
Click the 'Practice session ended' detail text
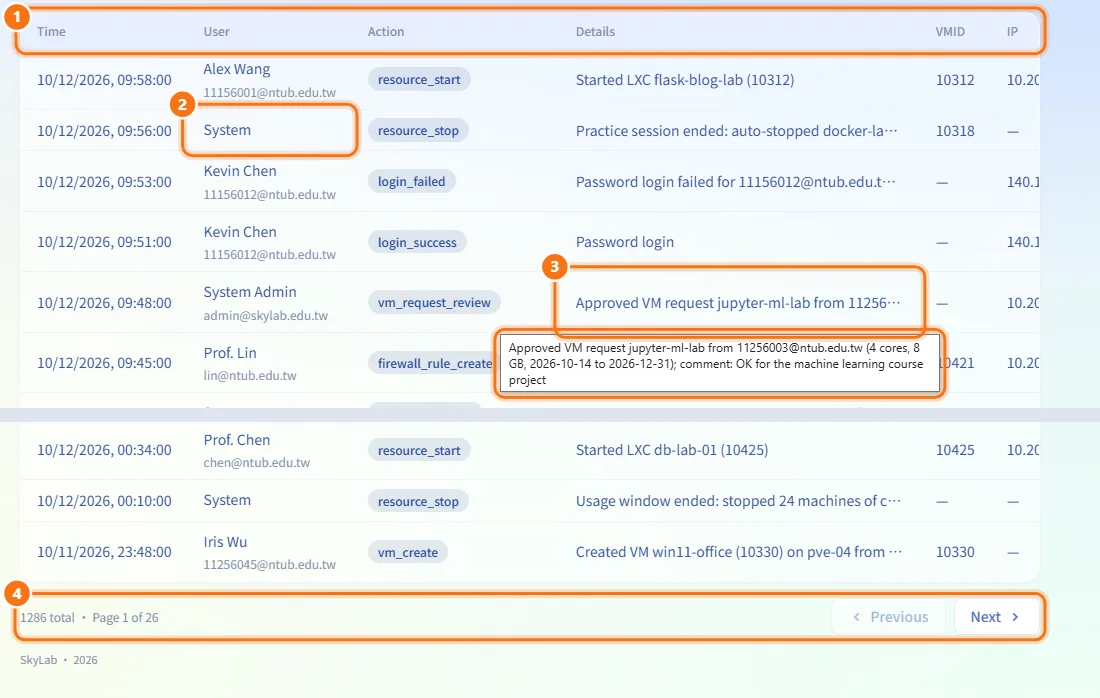tap(737, 131)
